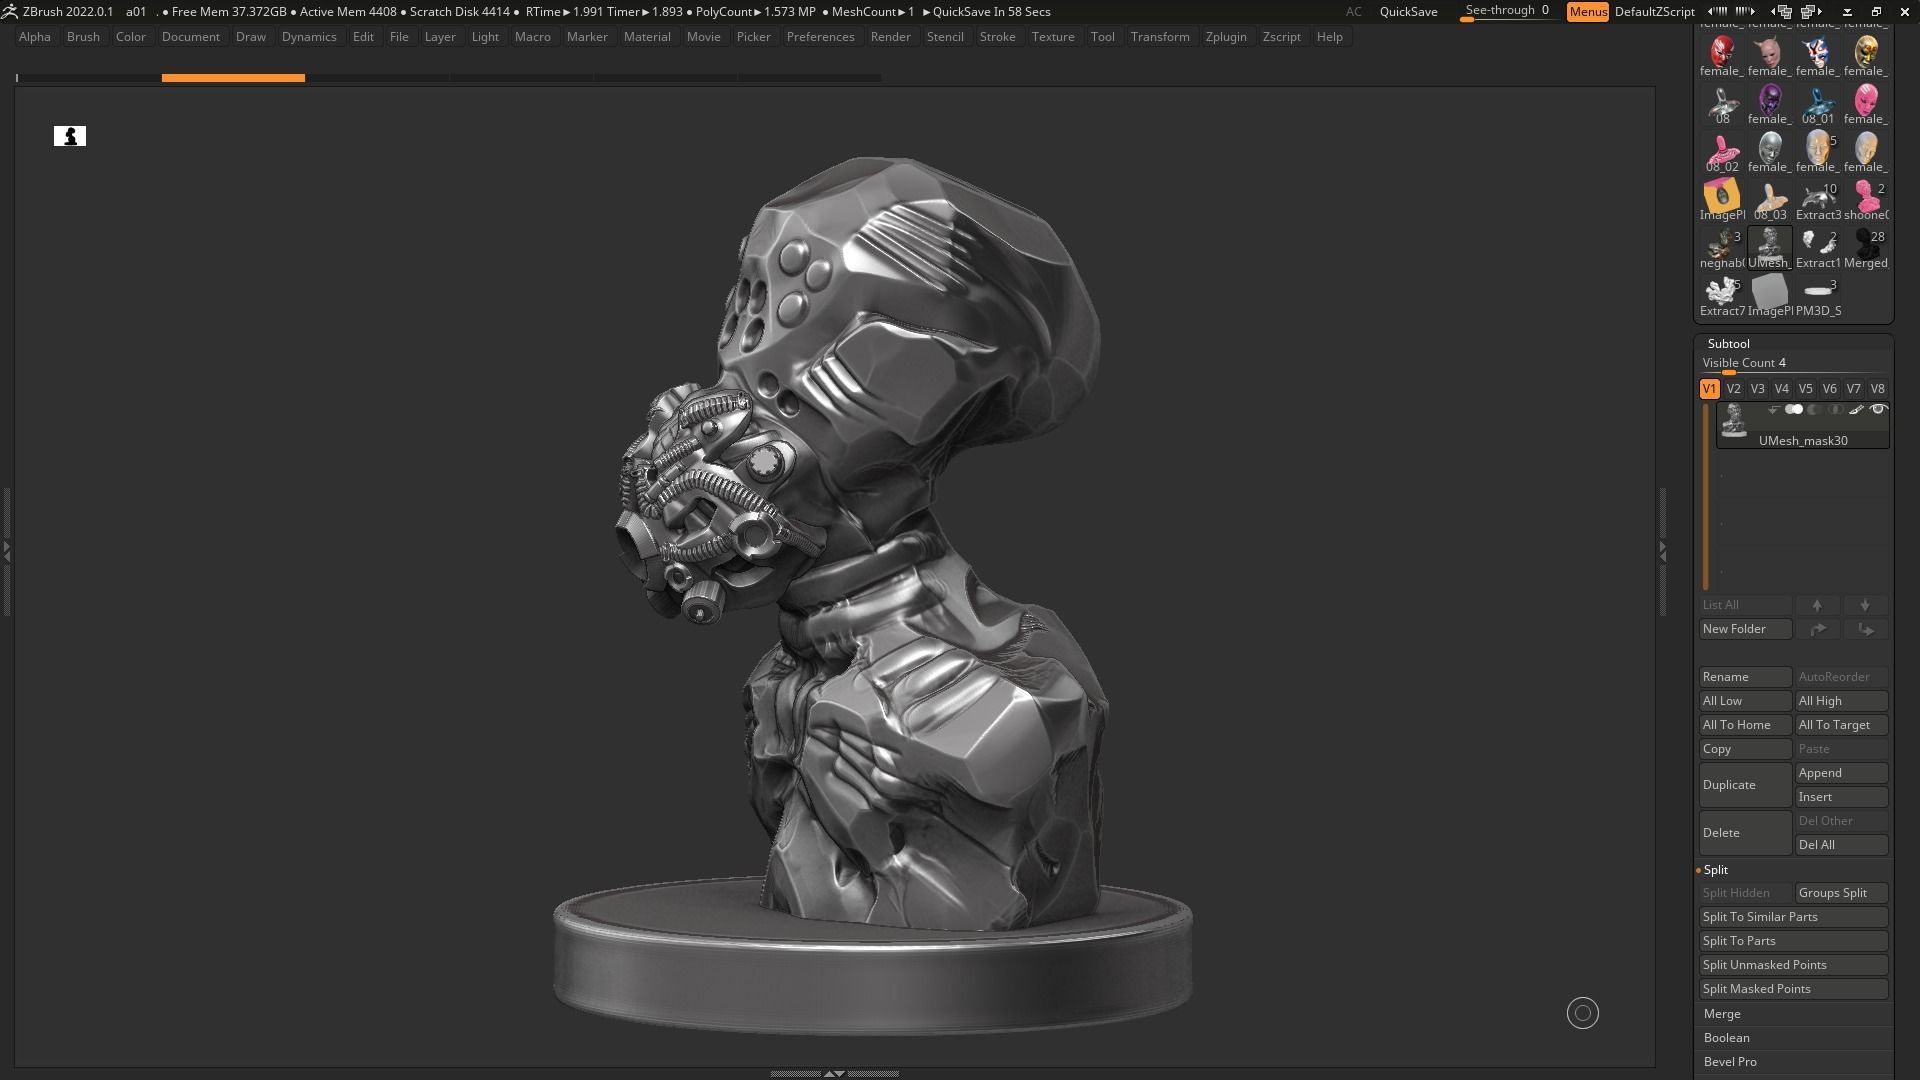
Task: Select the PM3D_S disc tool
Action: tap(1817, 295)
